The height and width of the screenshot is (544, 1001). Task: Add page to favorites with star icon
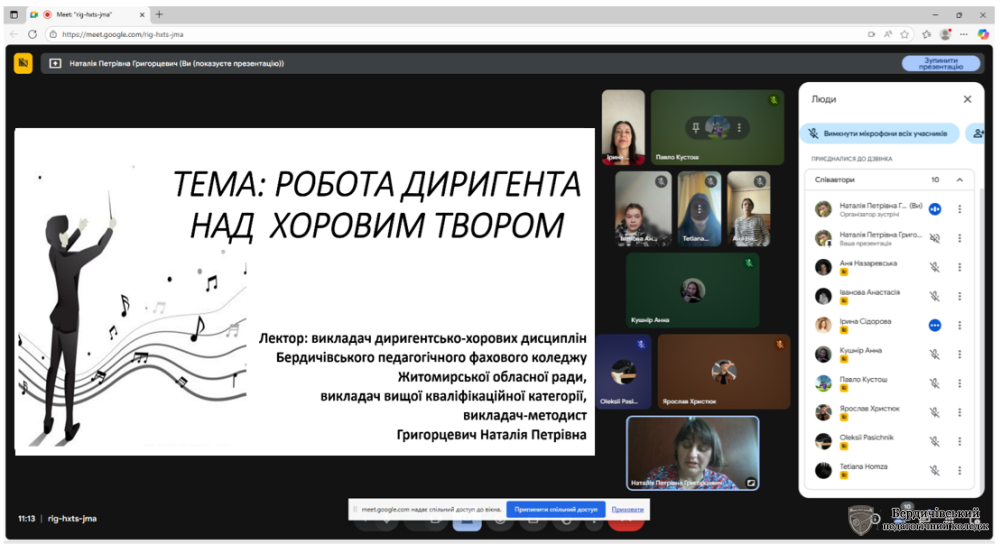(x=904, y=34)
